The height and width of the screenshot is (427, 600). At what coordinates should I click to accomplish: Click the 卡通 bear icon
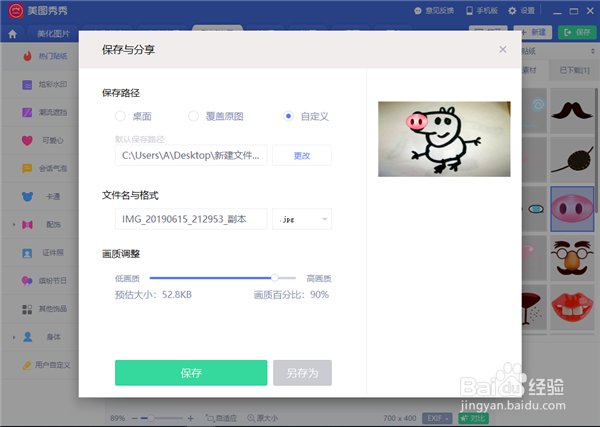point(27,197)
